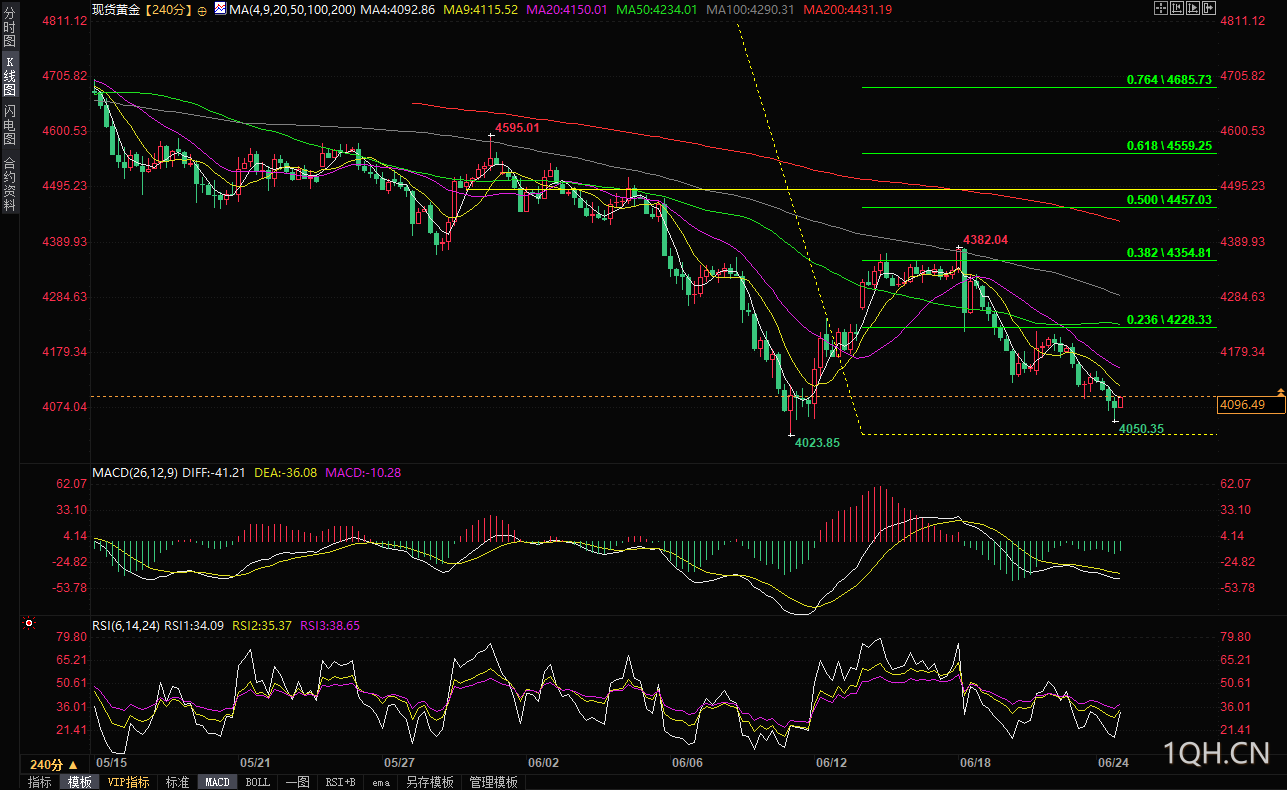The image size is (1287, 790).
Task: Select the 合约资料 sidebar tab
Action: (10, 182)
